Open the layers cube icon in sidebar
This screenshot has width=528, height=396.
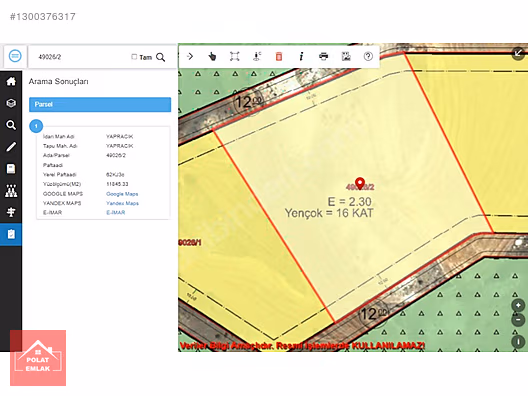[11, 103]
